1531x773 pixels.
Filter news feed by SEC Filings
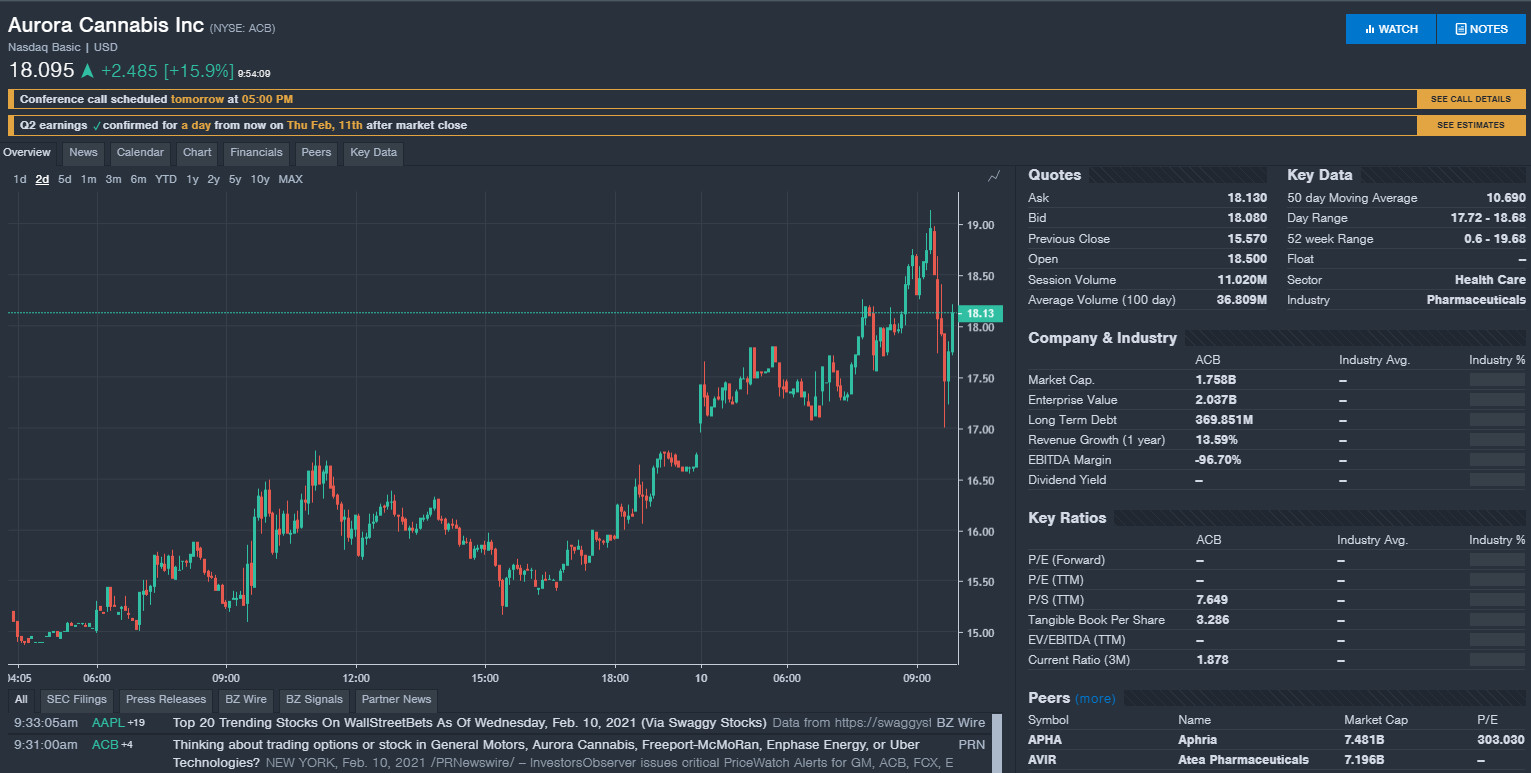pyautogui.click(x=76, y=699)
